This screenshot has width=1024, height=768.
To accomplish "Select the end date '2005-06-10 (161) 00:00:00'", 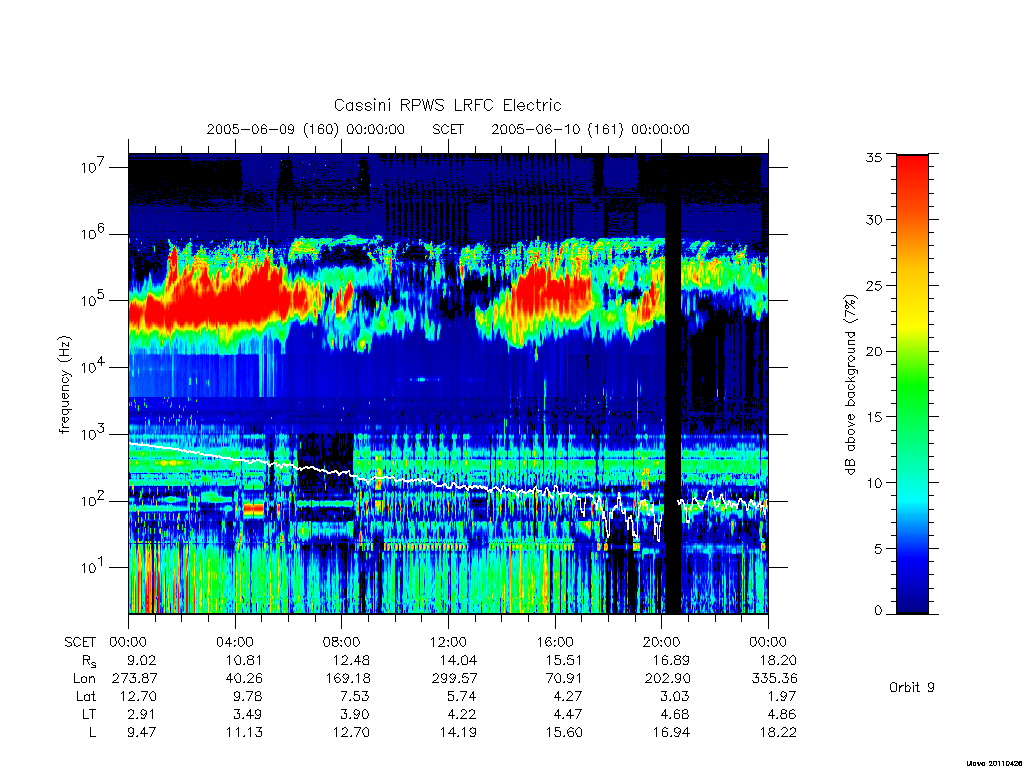I will [590, 129].
